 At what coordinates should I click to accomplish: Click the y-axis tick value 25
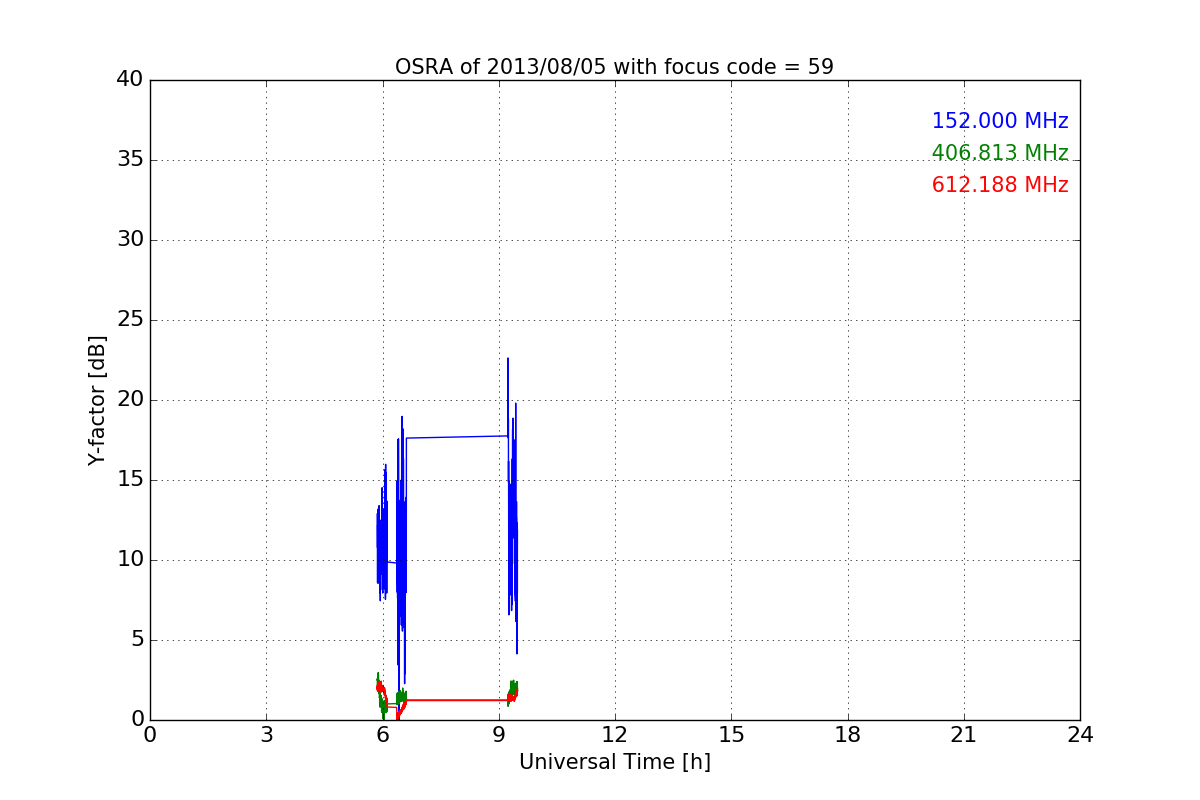pos(130,320)
